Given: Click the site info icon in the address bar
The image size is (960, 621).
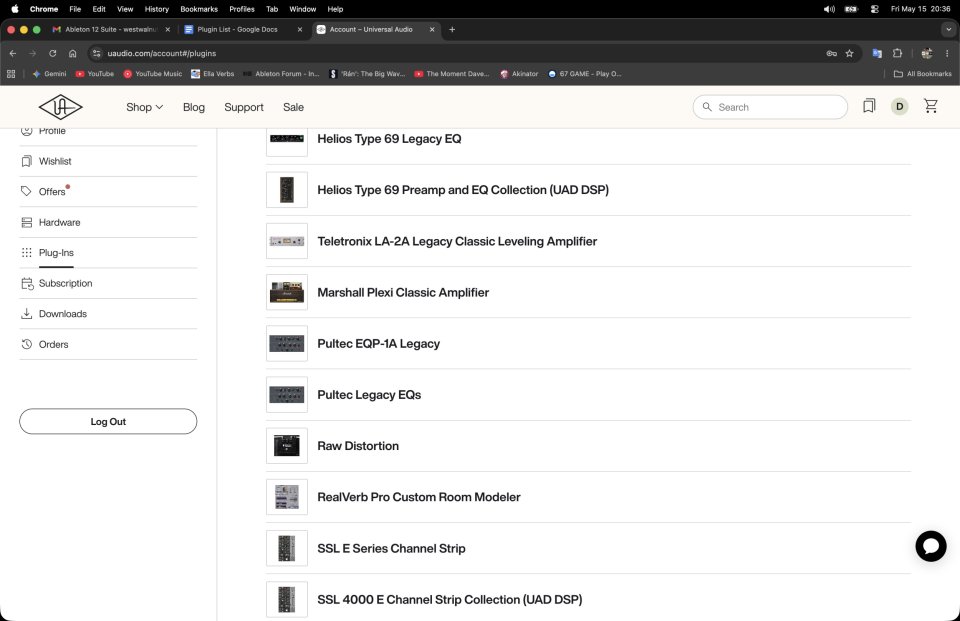Looking at the screenshot, I should click(x=96, y=53).
